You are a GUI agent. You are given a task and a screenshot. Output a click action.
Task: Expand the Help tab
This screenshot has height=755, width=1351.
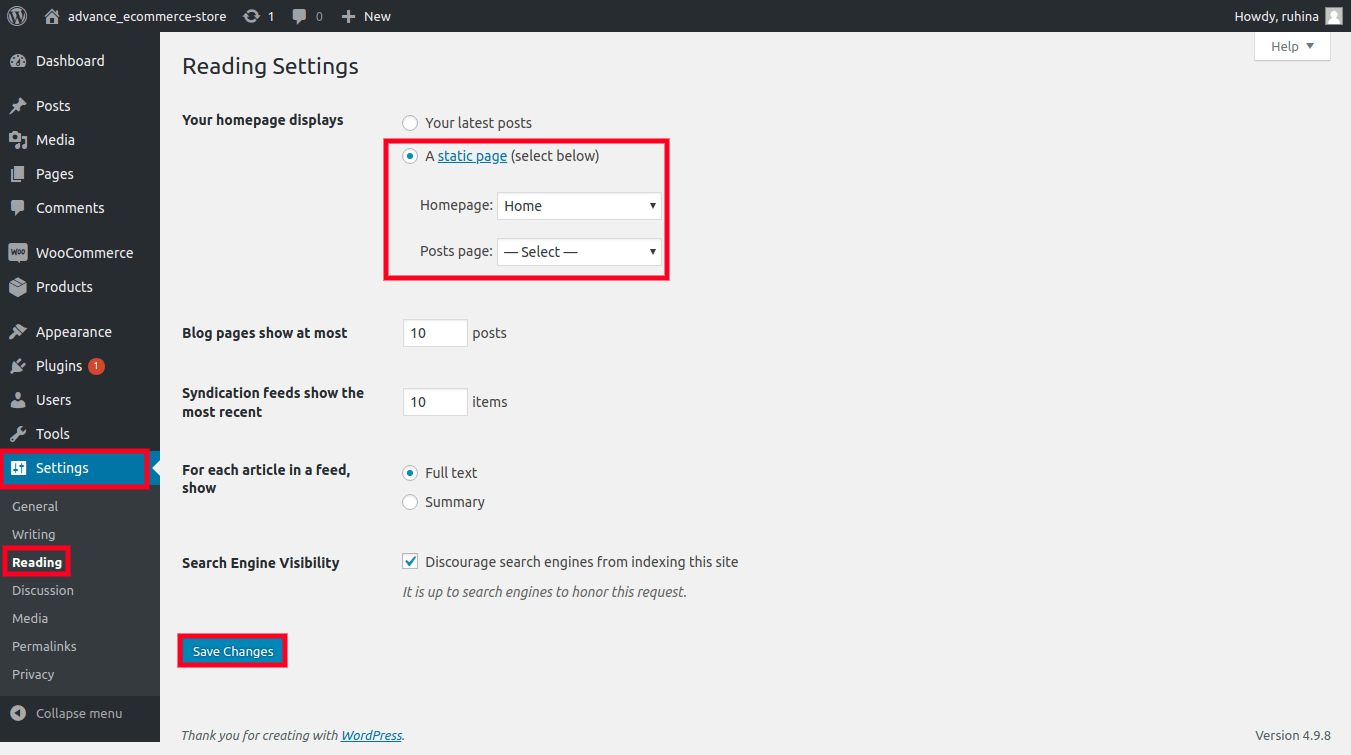click(x=1292, y=46)
